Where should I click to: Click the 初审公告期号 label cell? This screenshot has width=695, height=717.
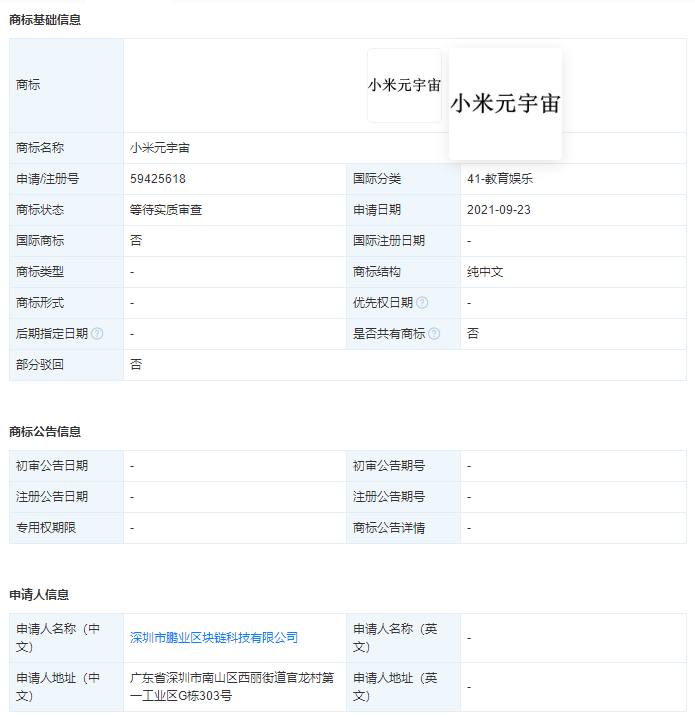[x=403, y=466]
